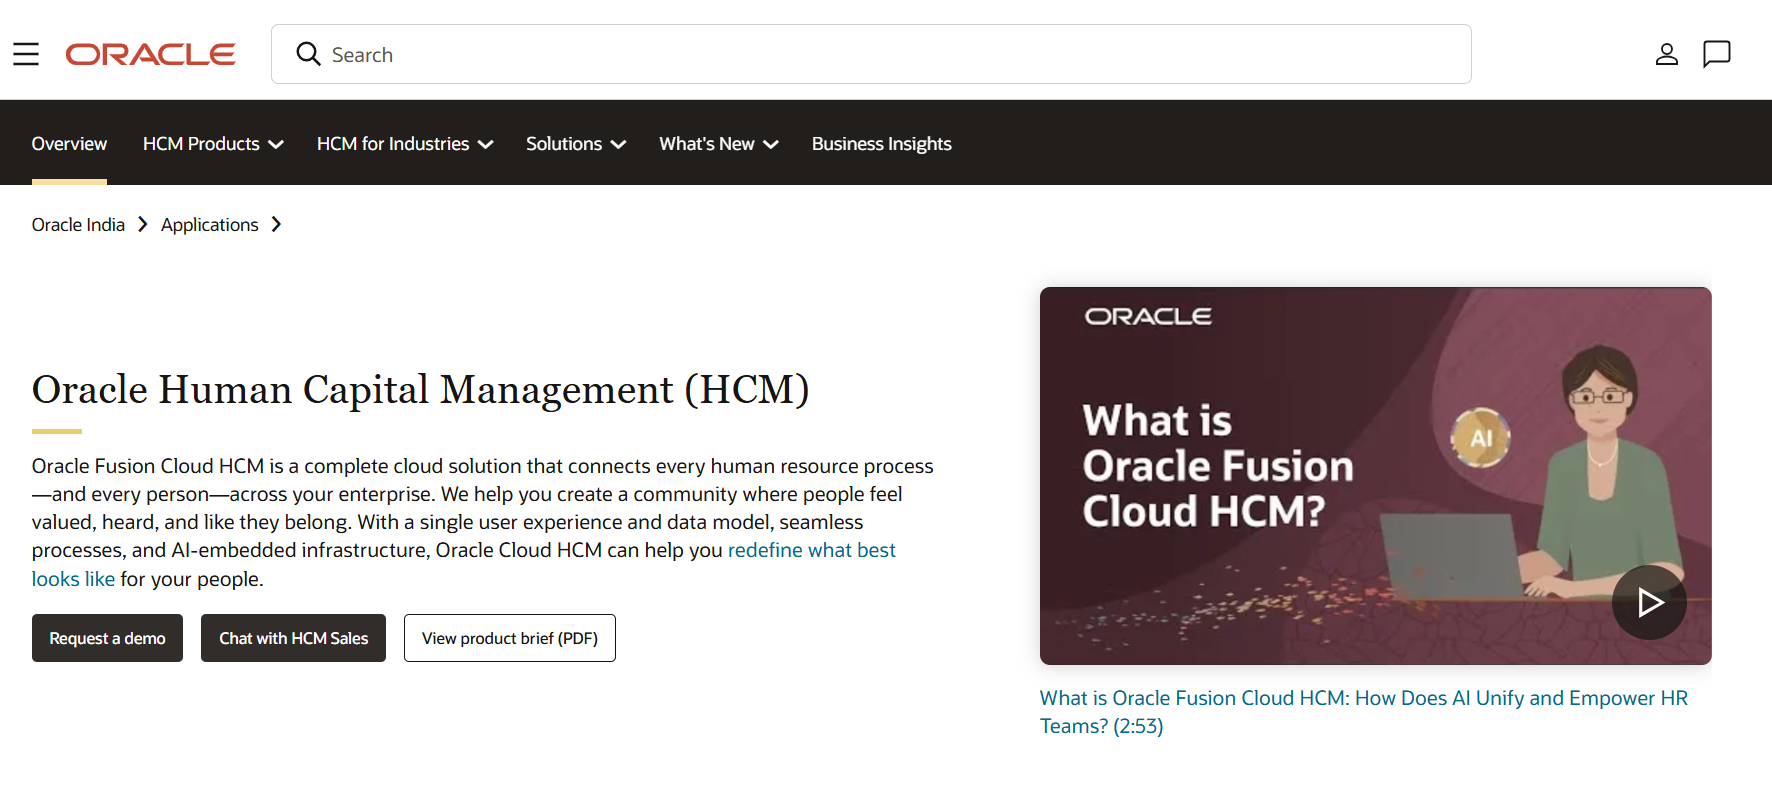Follow the 'redefine what best looks like' link

[x=812, y=550]
